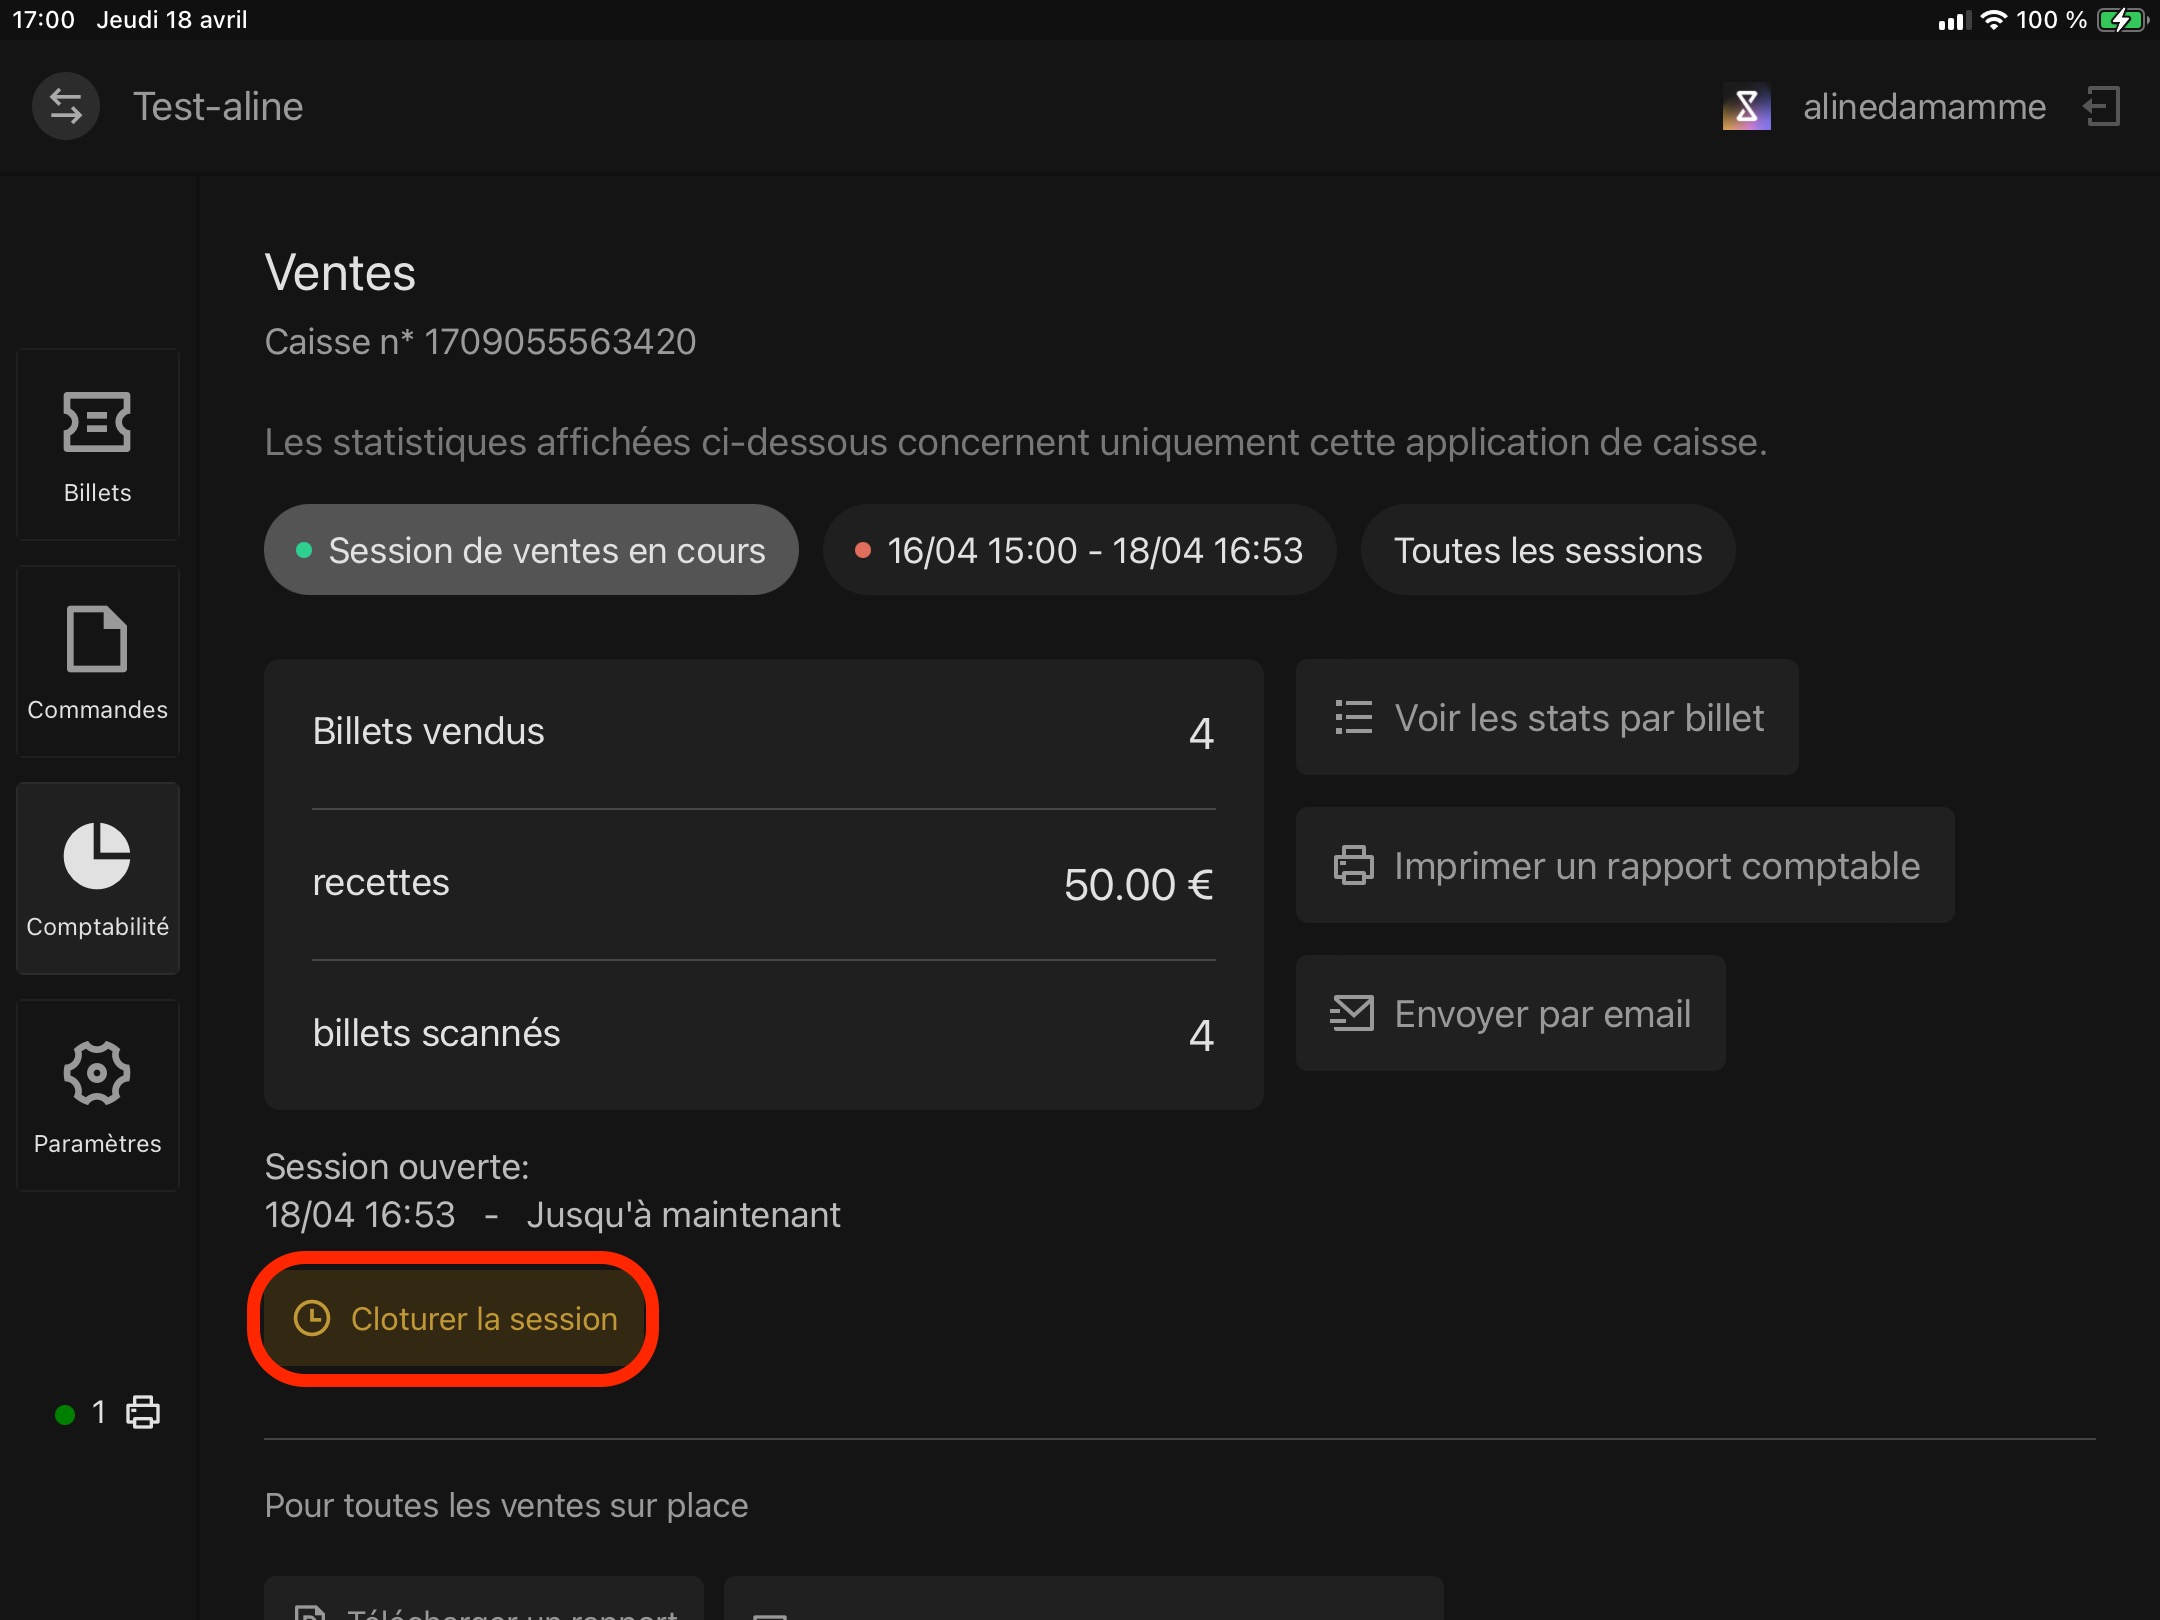Screen dimensions: 2160x1620
Task: Tap the printer count number 1
Action: (x=99, y=1412)
